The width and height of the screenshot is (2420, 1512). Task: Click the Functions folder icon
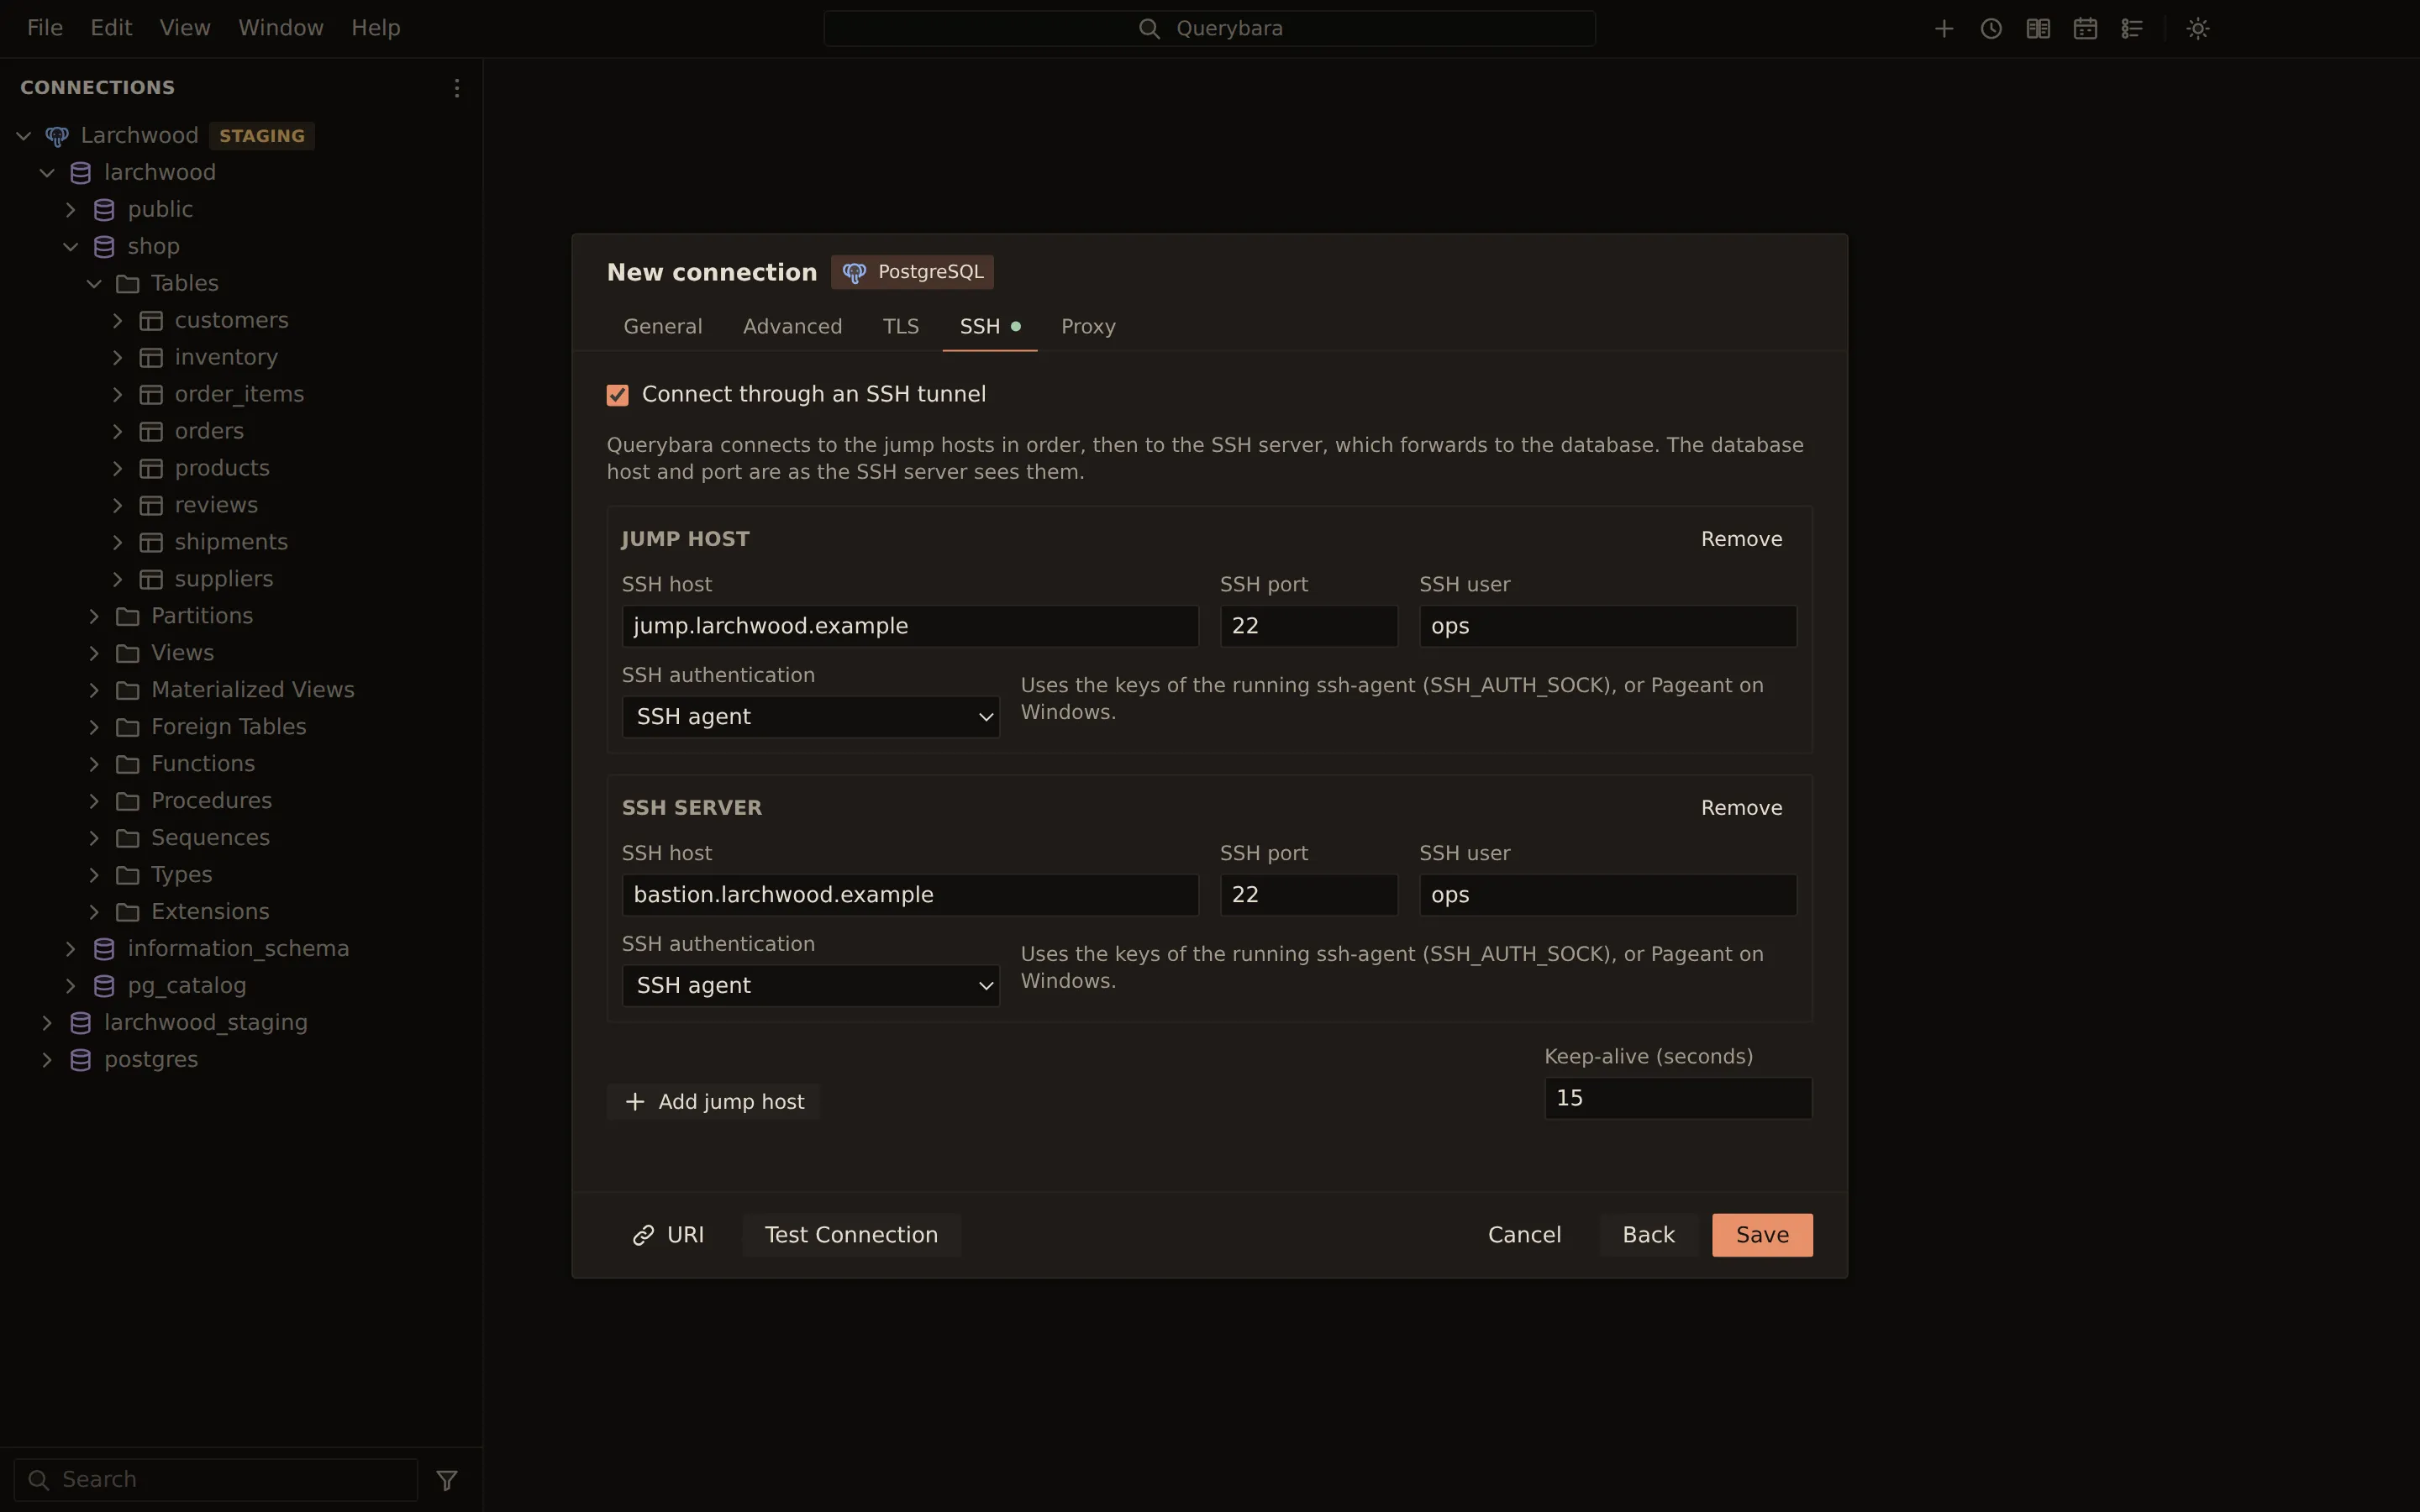coord(127,764)
